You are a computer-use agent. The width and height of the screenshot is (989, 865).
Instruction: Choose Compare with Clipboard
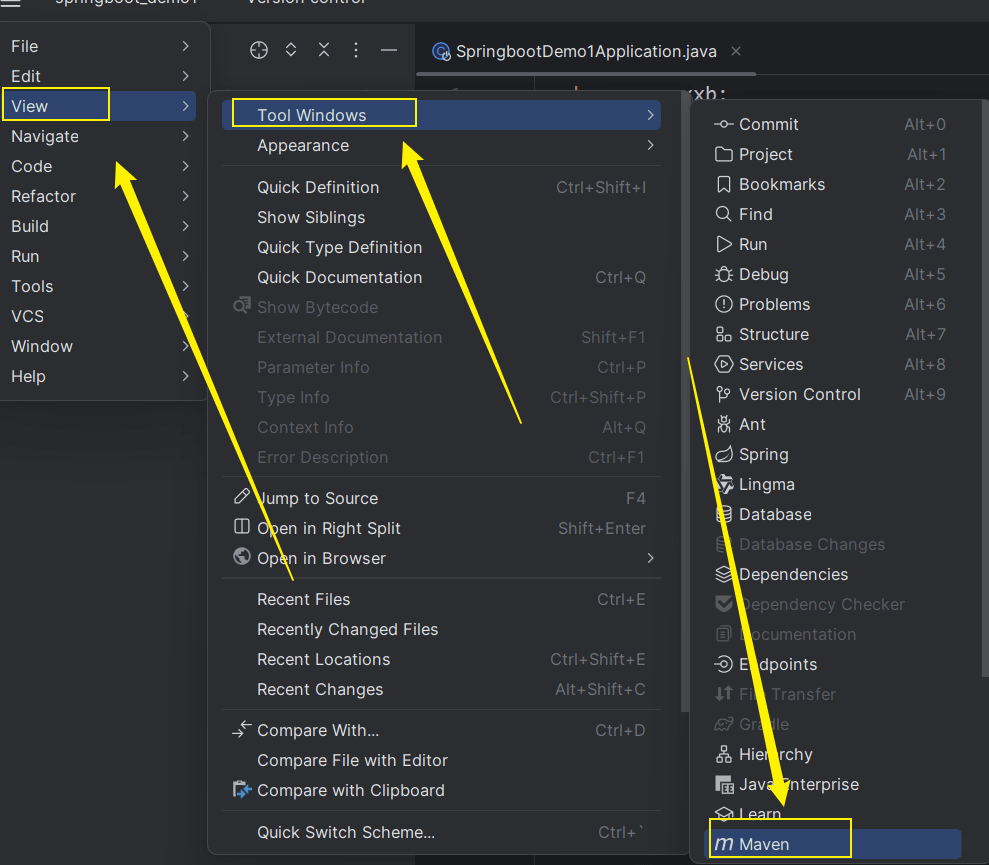[441, 791]
